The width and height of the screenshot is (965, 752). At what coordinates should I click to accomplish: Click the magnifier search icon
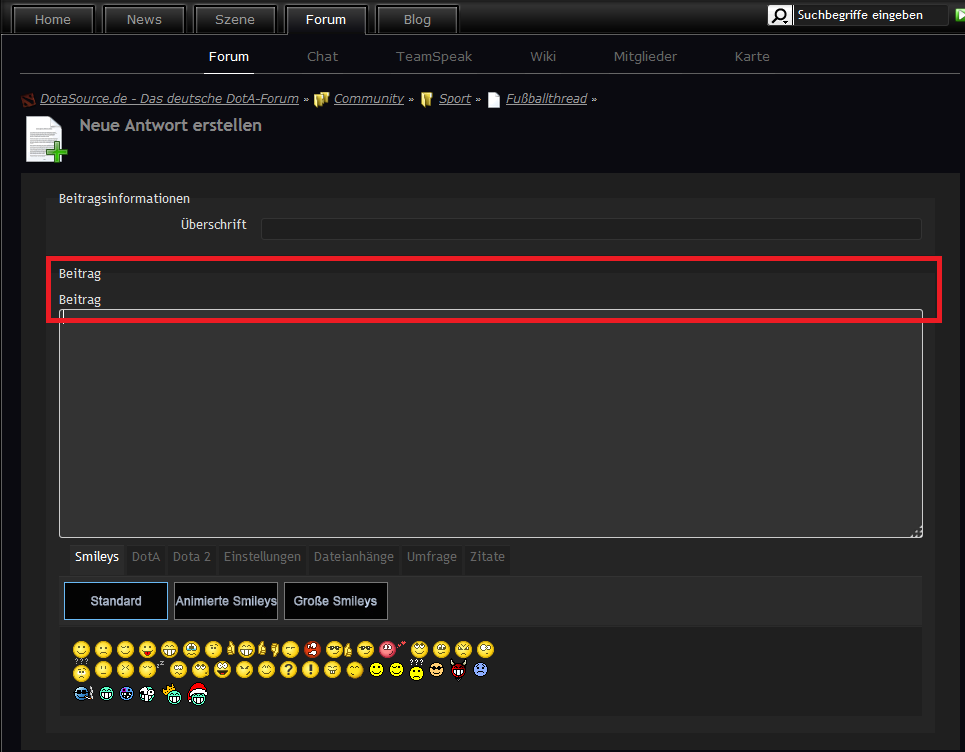tap(780, 15)
